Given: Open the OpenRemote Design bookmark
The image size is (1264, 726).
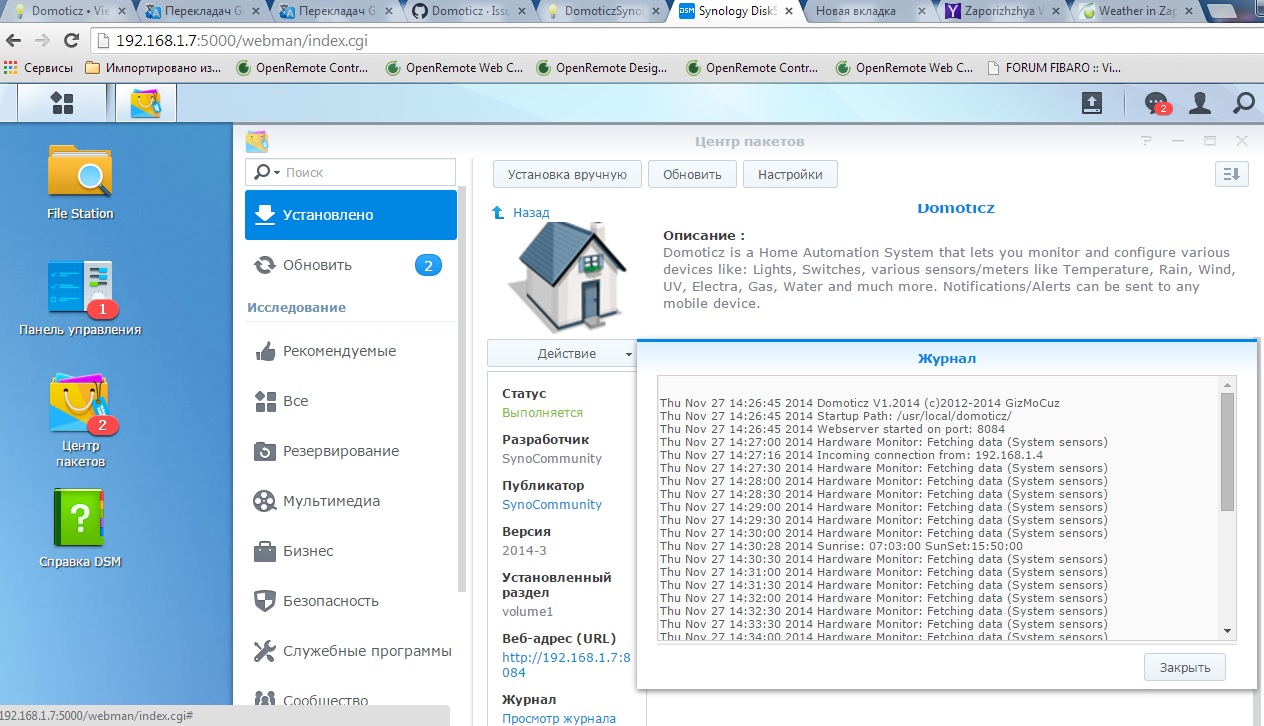Looking at the screenshot, I should (603, 68).
